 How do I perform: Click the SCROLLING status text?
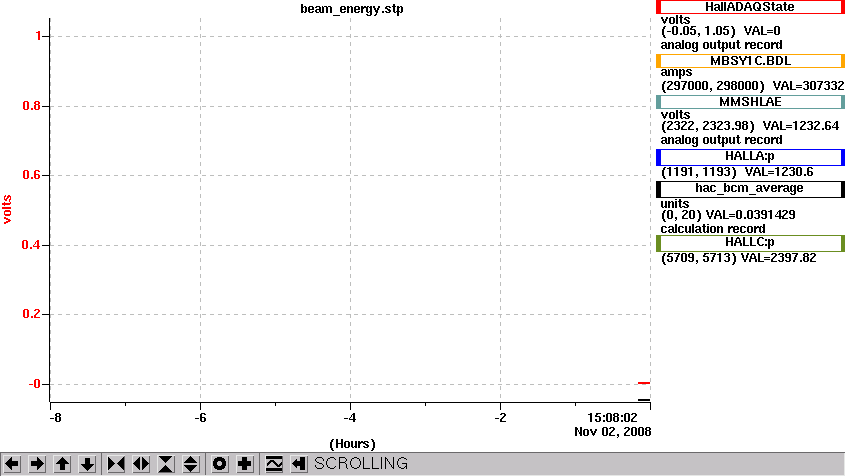tap(361, 464)
